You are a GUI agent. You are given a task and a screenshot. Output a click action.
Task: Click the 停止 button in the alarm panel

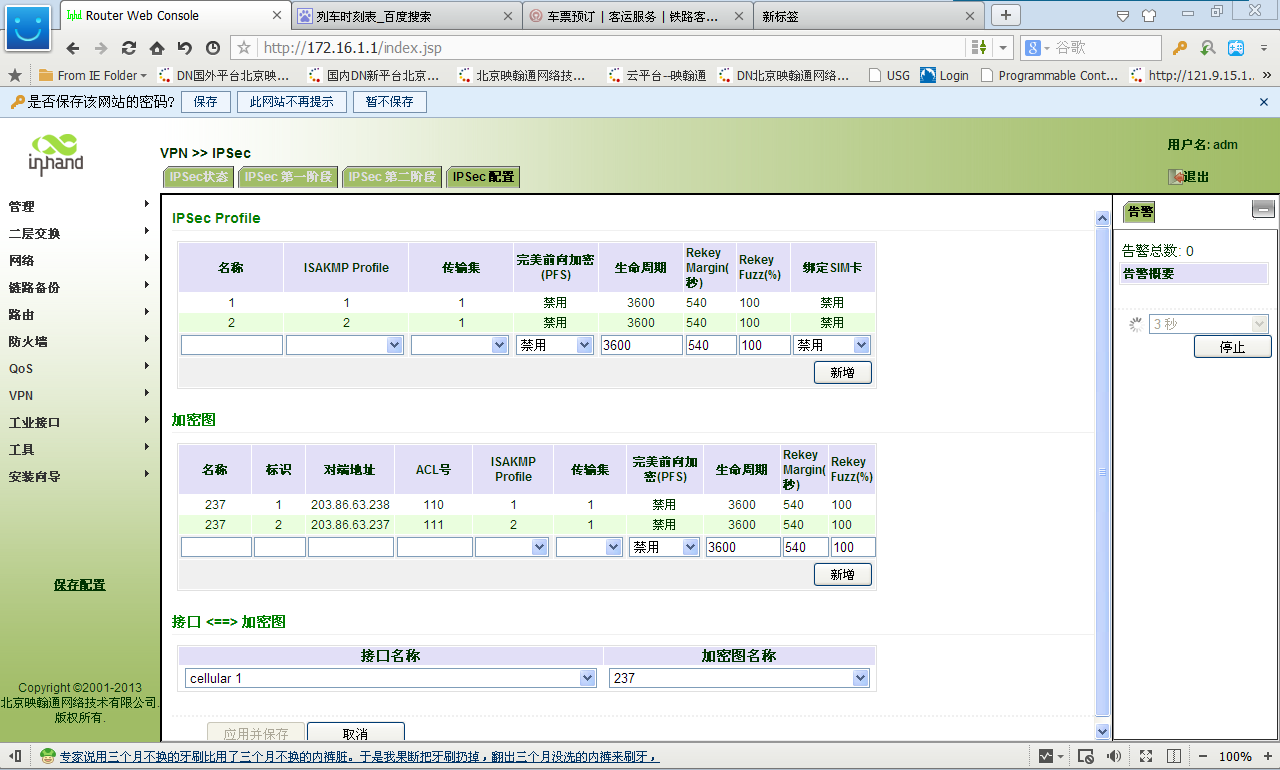tap(1232, 347)
